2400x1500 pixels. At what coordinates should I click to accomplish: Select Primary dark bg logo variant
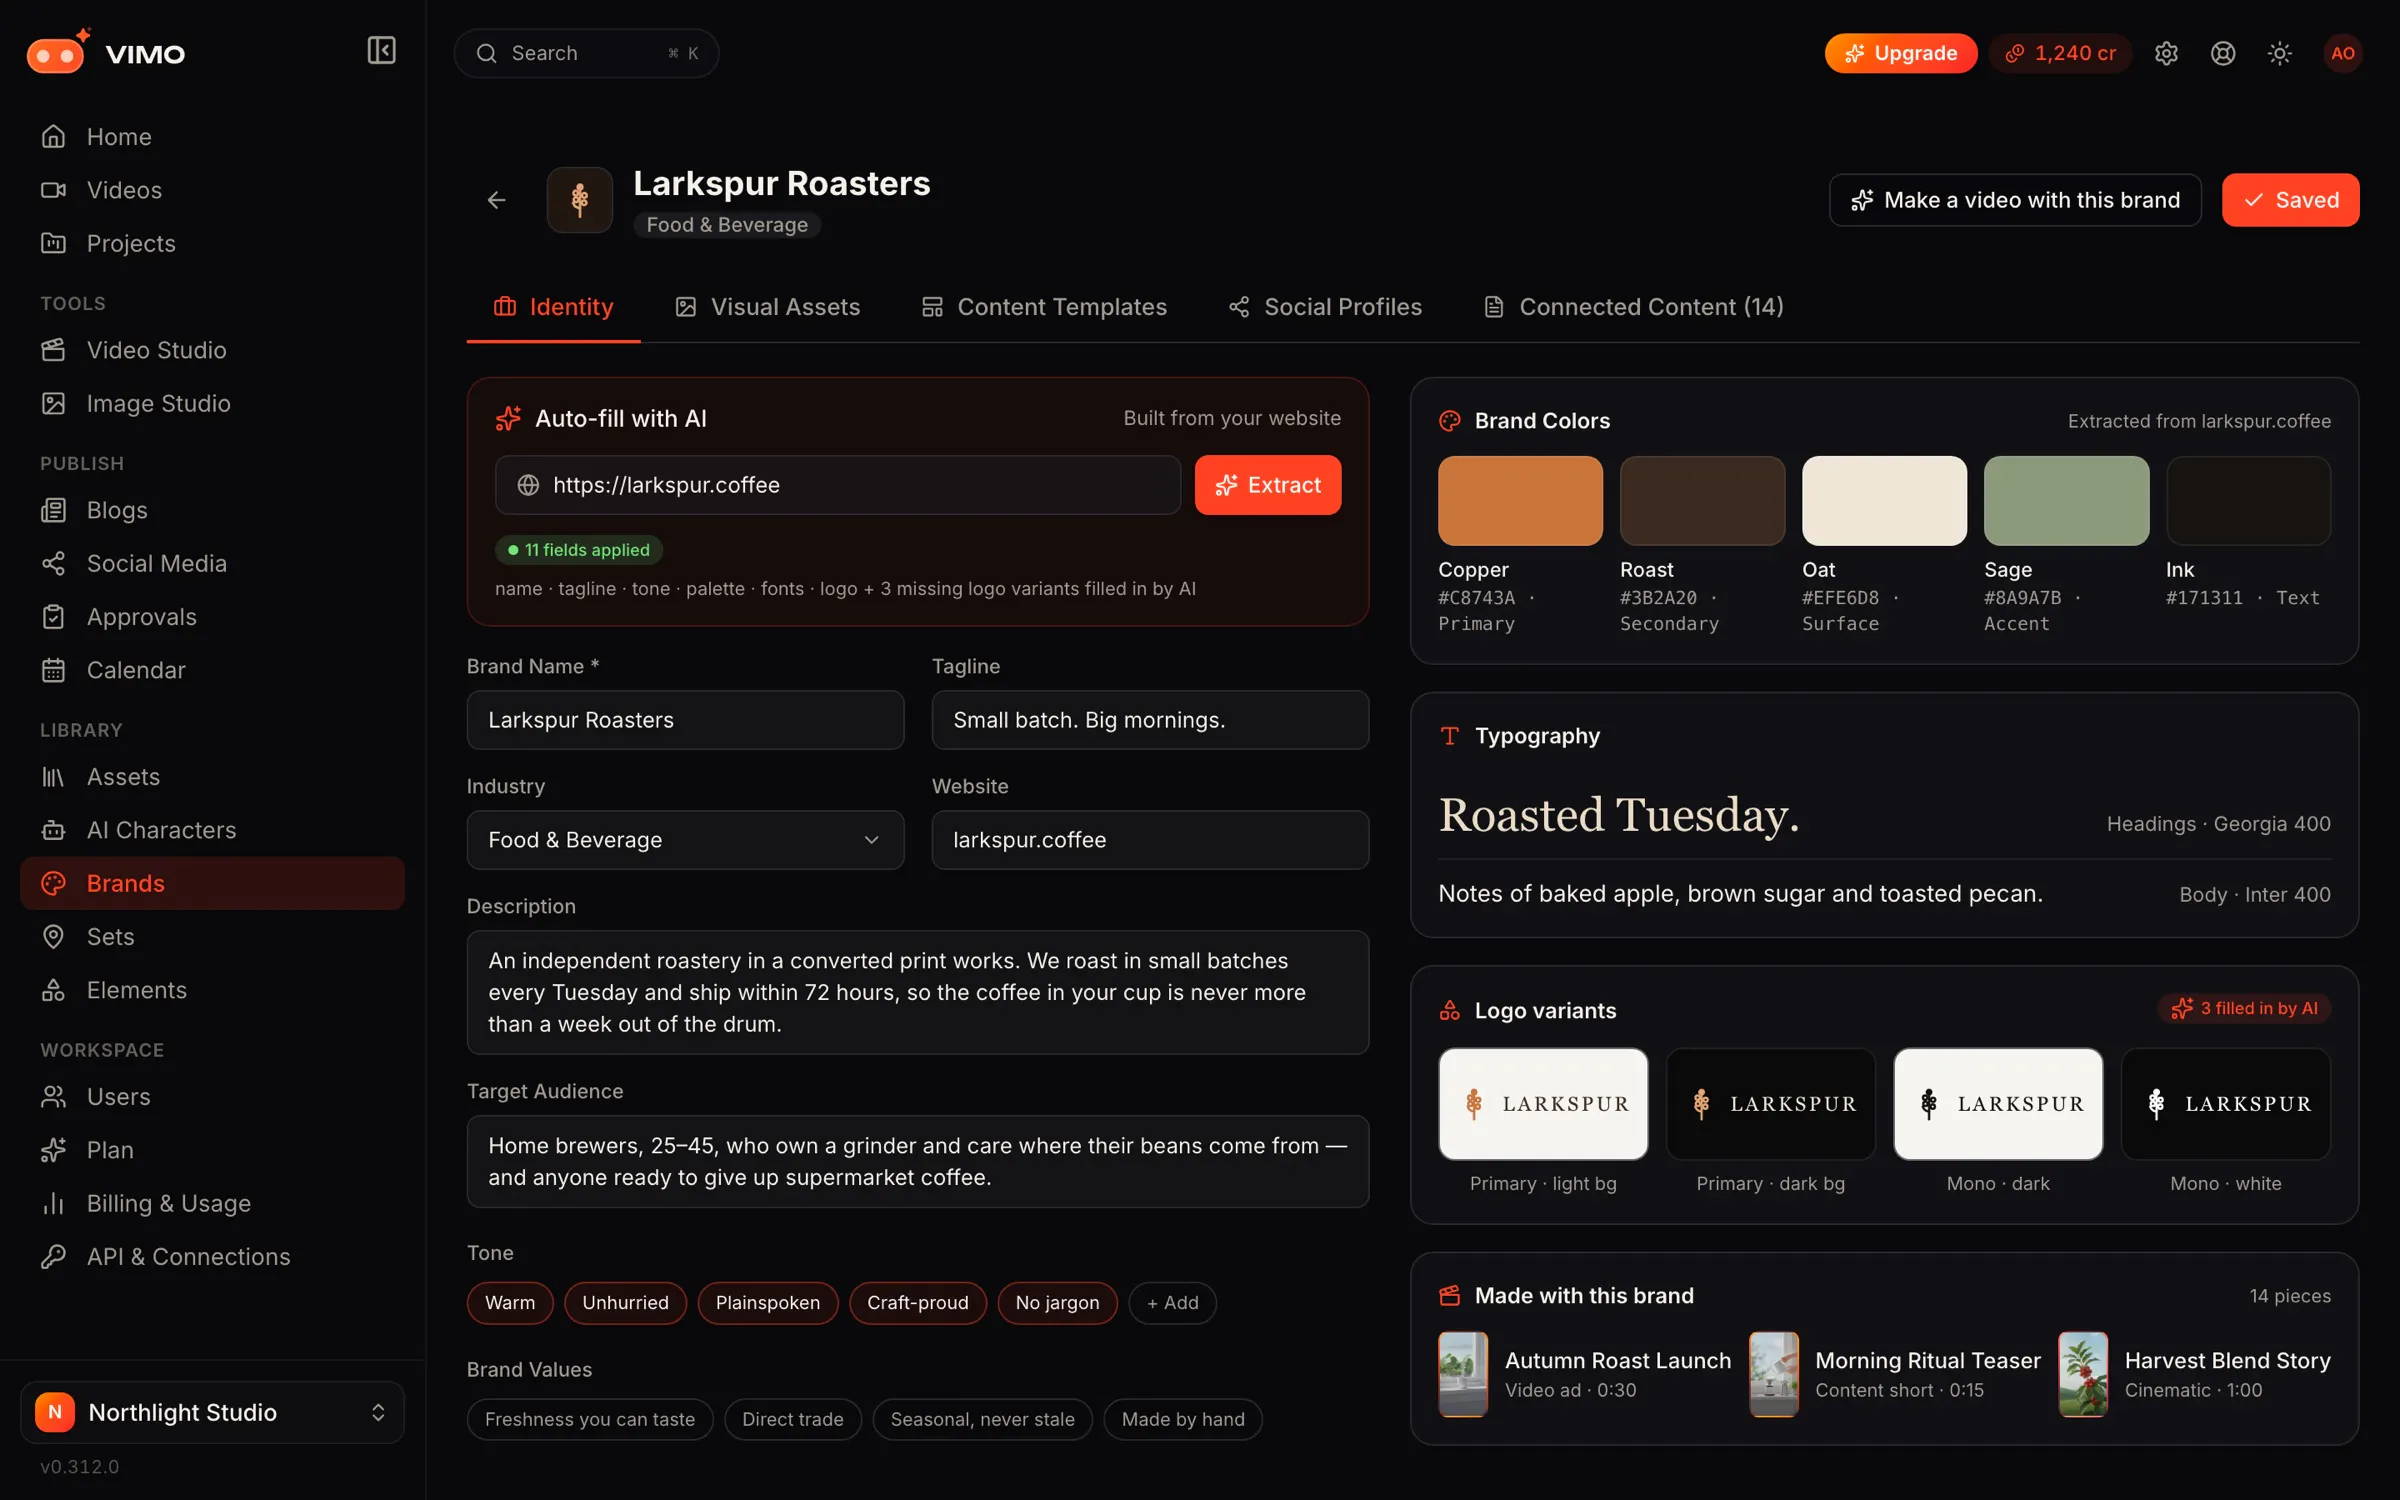pyautogui.click(x=1771, y=1104)
